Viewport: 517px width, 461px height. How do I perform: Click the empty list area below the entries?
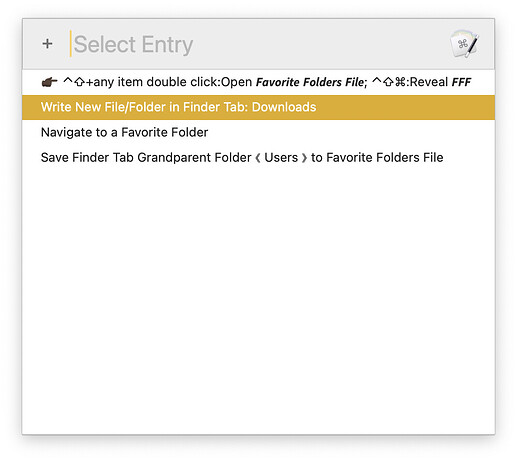click(x=258, y=300)
